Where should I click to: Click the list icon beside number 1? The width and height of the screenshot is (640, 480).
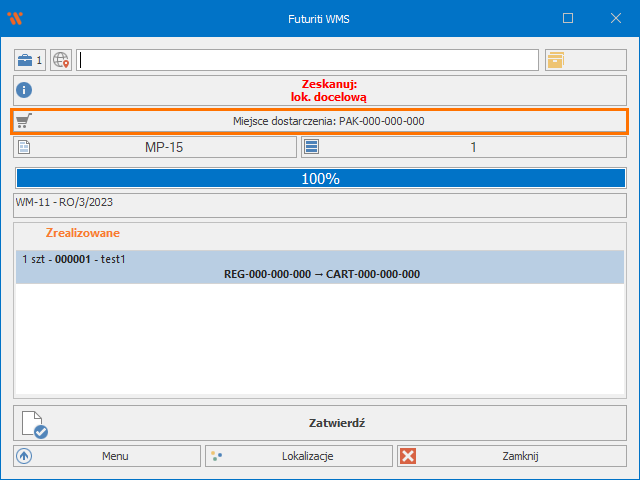(311, 147)
